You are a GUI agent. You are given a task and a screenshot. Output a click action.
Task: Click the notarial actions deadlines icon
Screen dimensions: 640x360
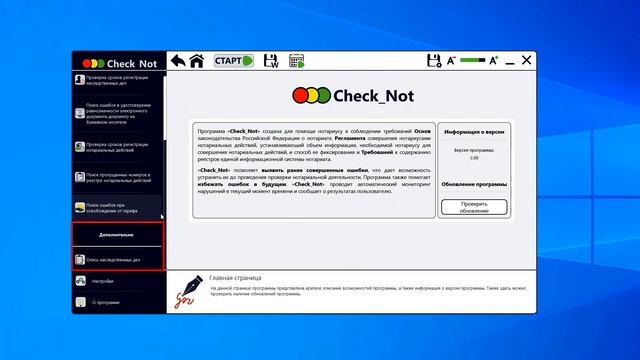coord(80,147)
